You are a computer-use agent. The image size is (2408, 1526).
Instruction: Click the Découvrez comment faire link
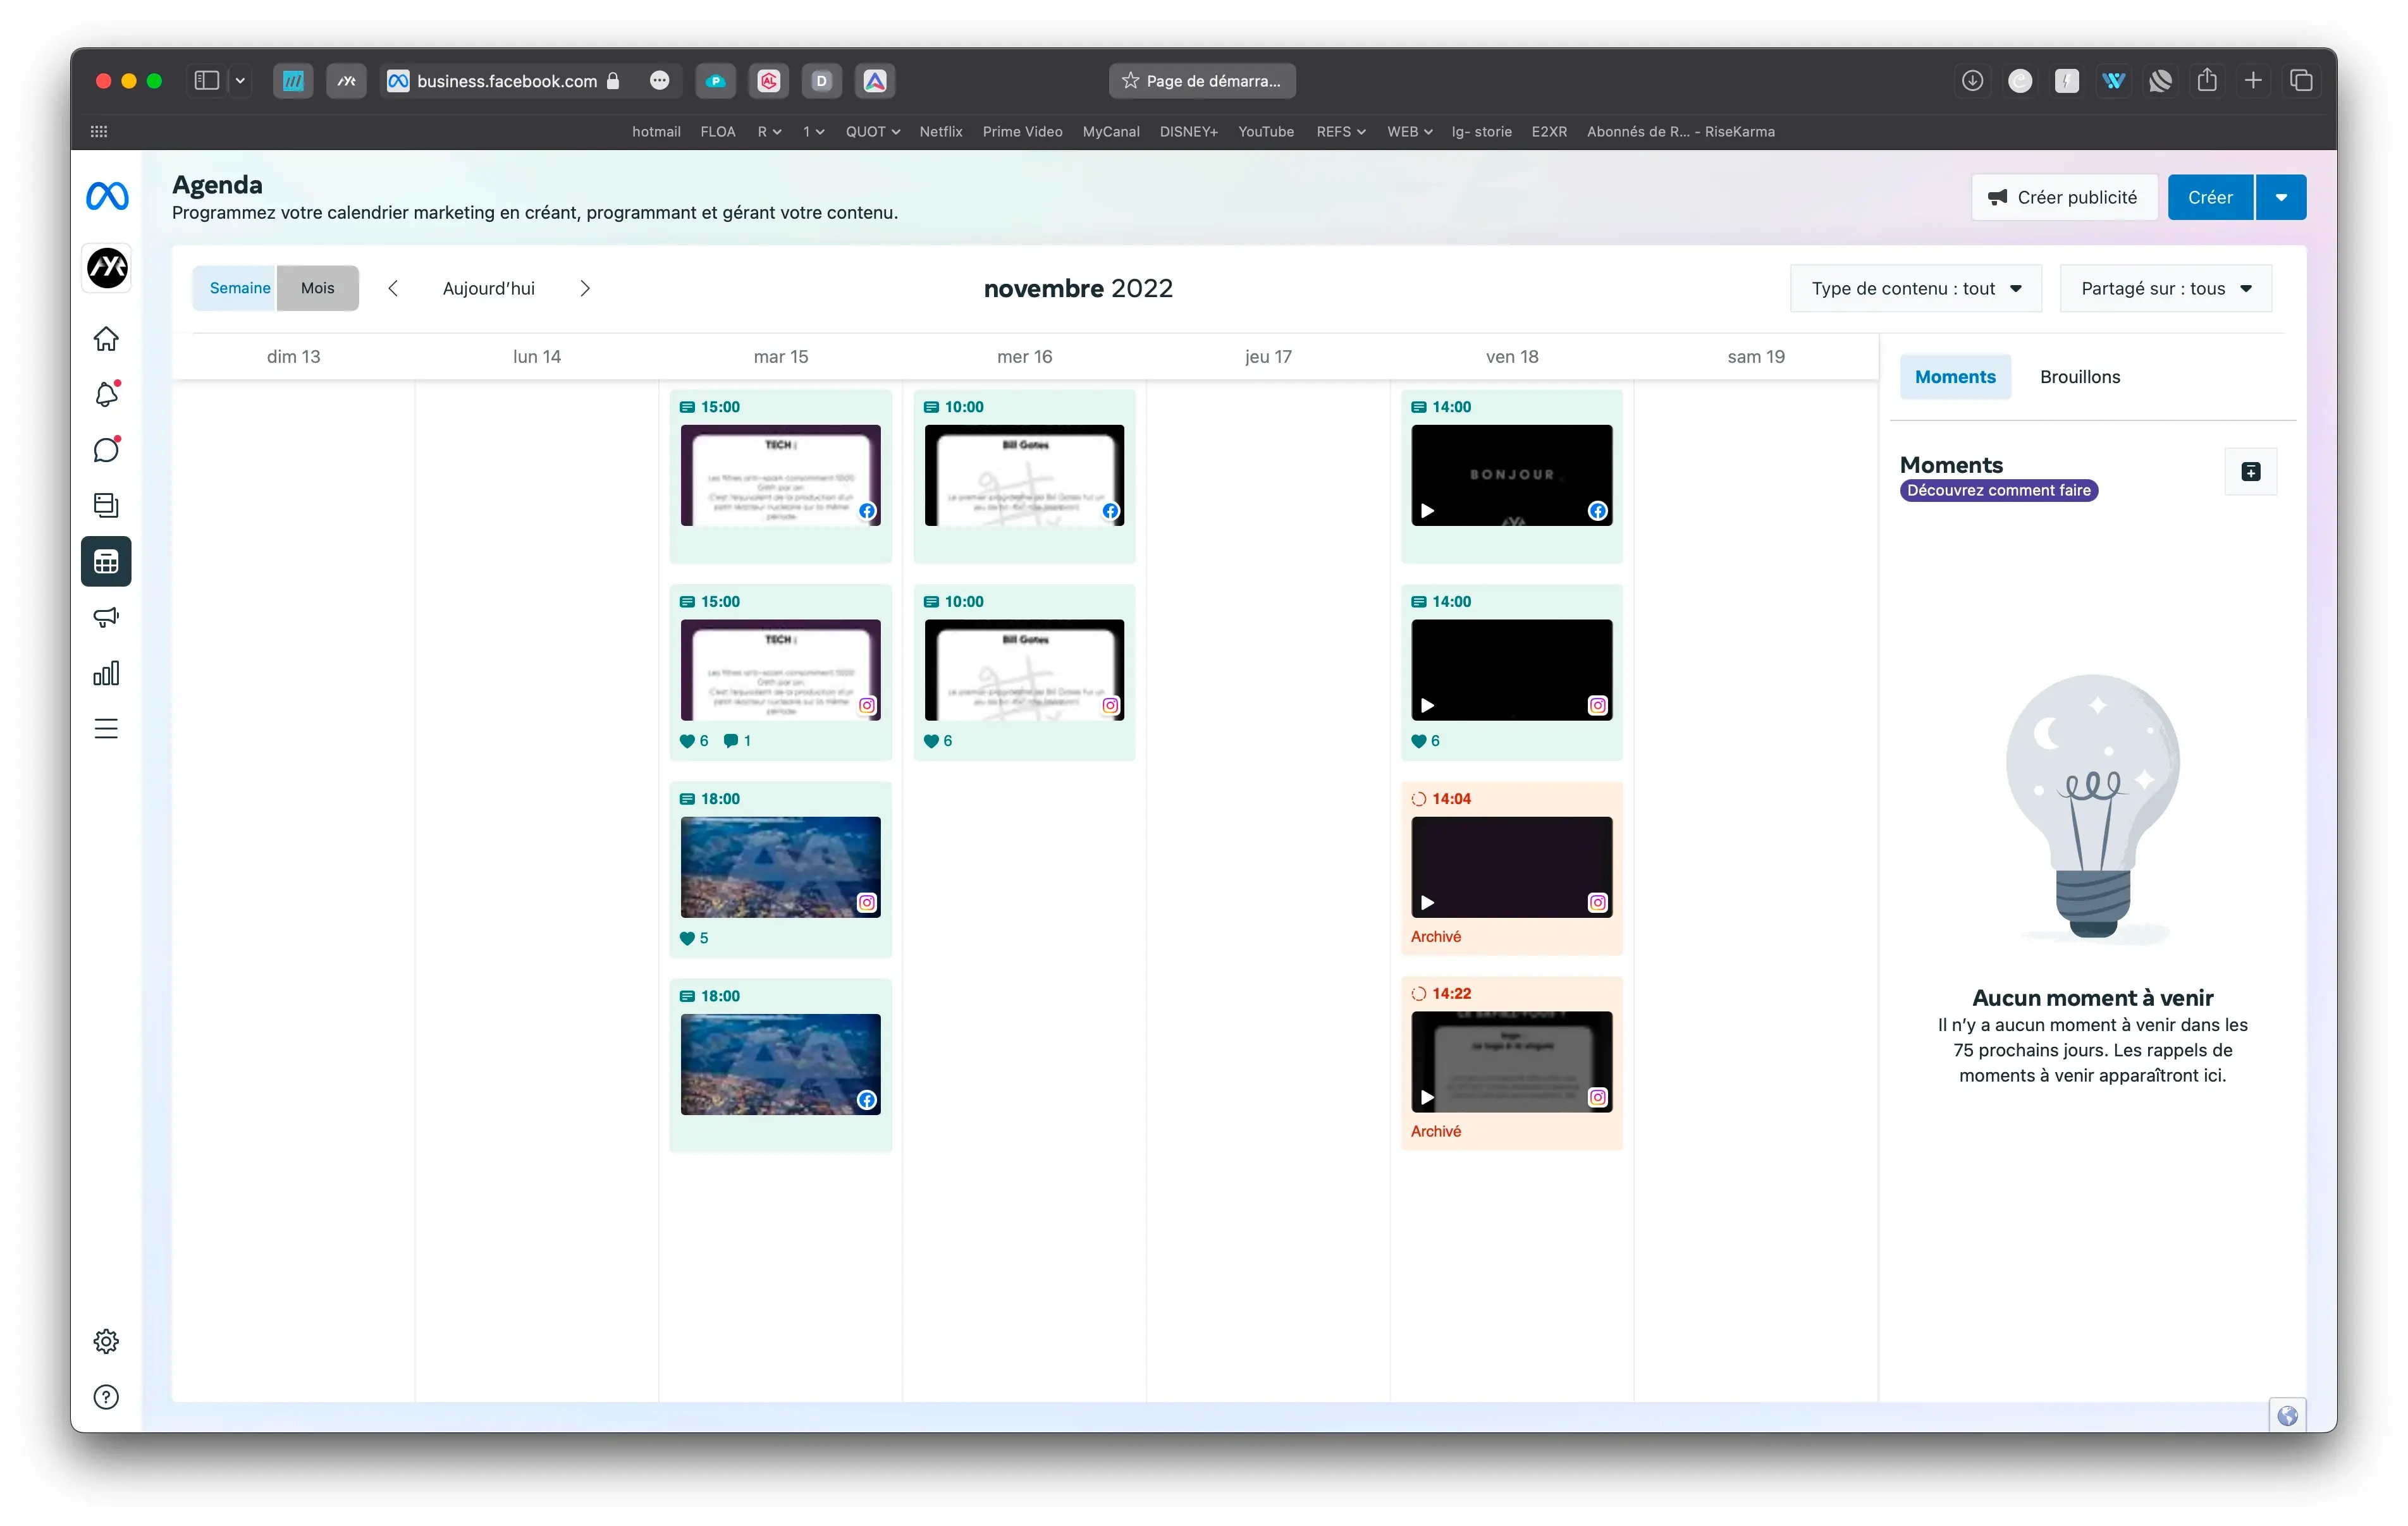1999,490
